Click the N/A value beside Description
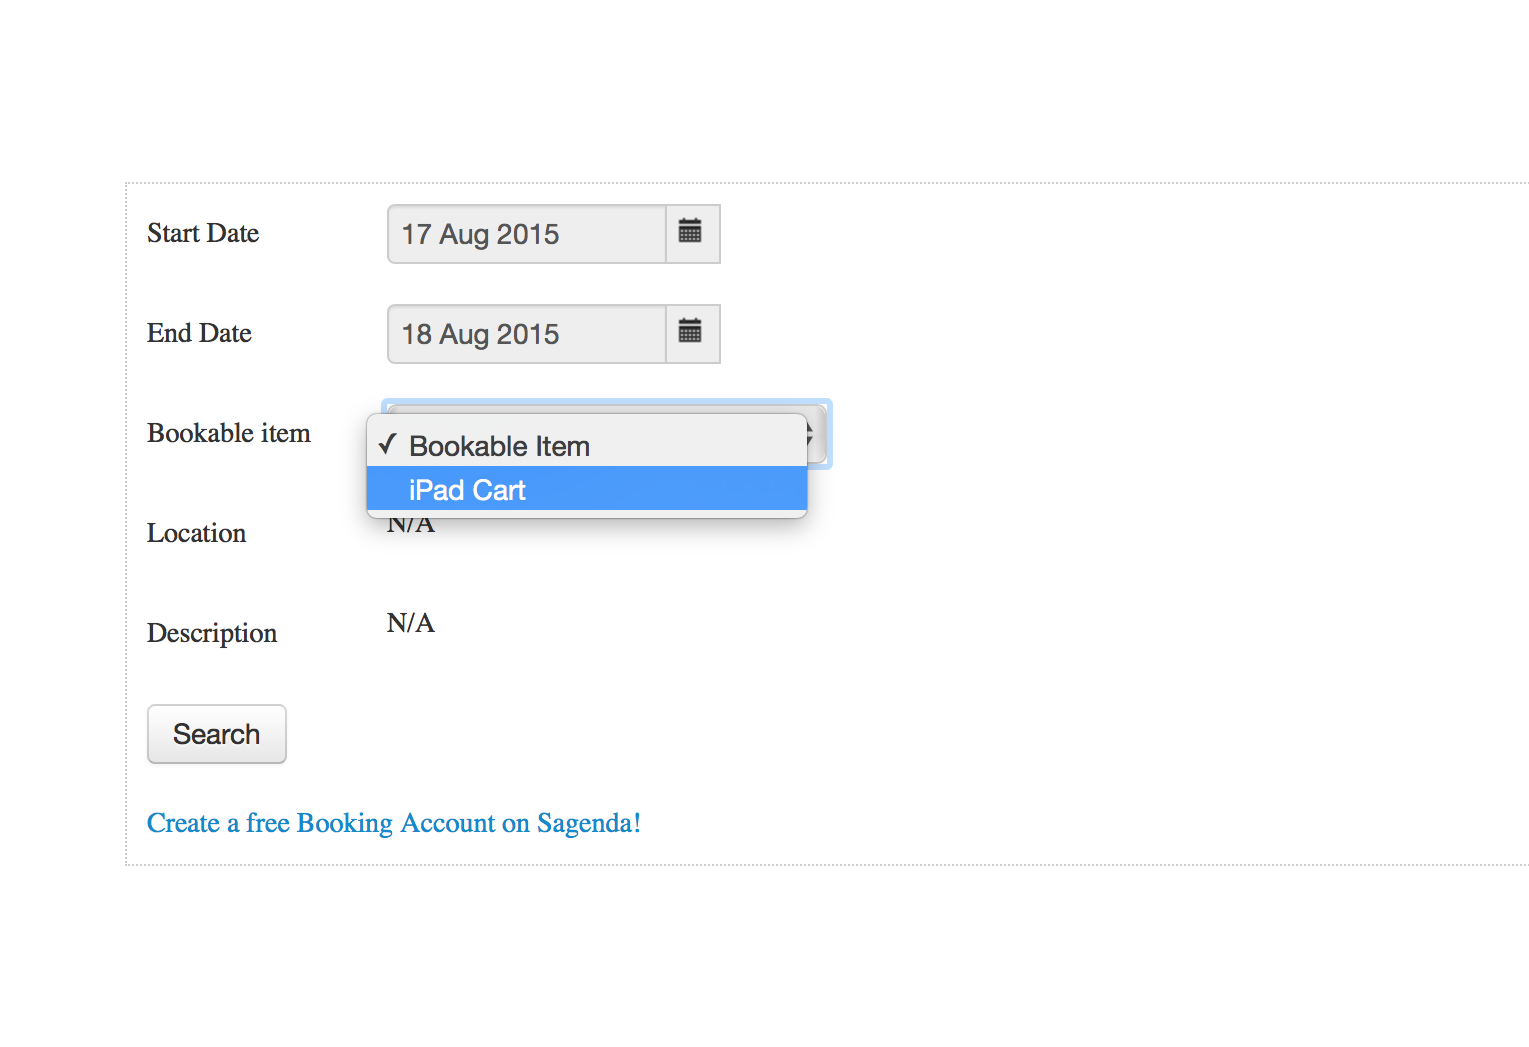This screenshot has height=1047, width=1529. coord(410,623)
